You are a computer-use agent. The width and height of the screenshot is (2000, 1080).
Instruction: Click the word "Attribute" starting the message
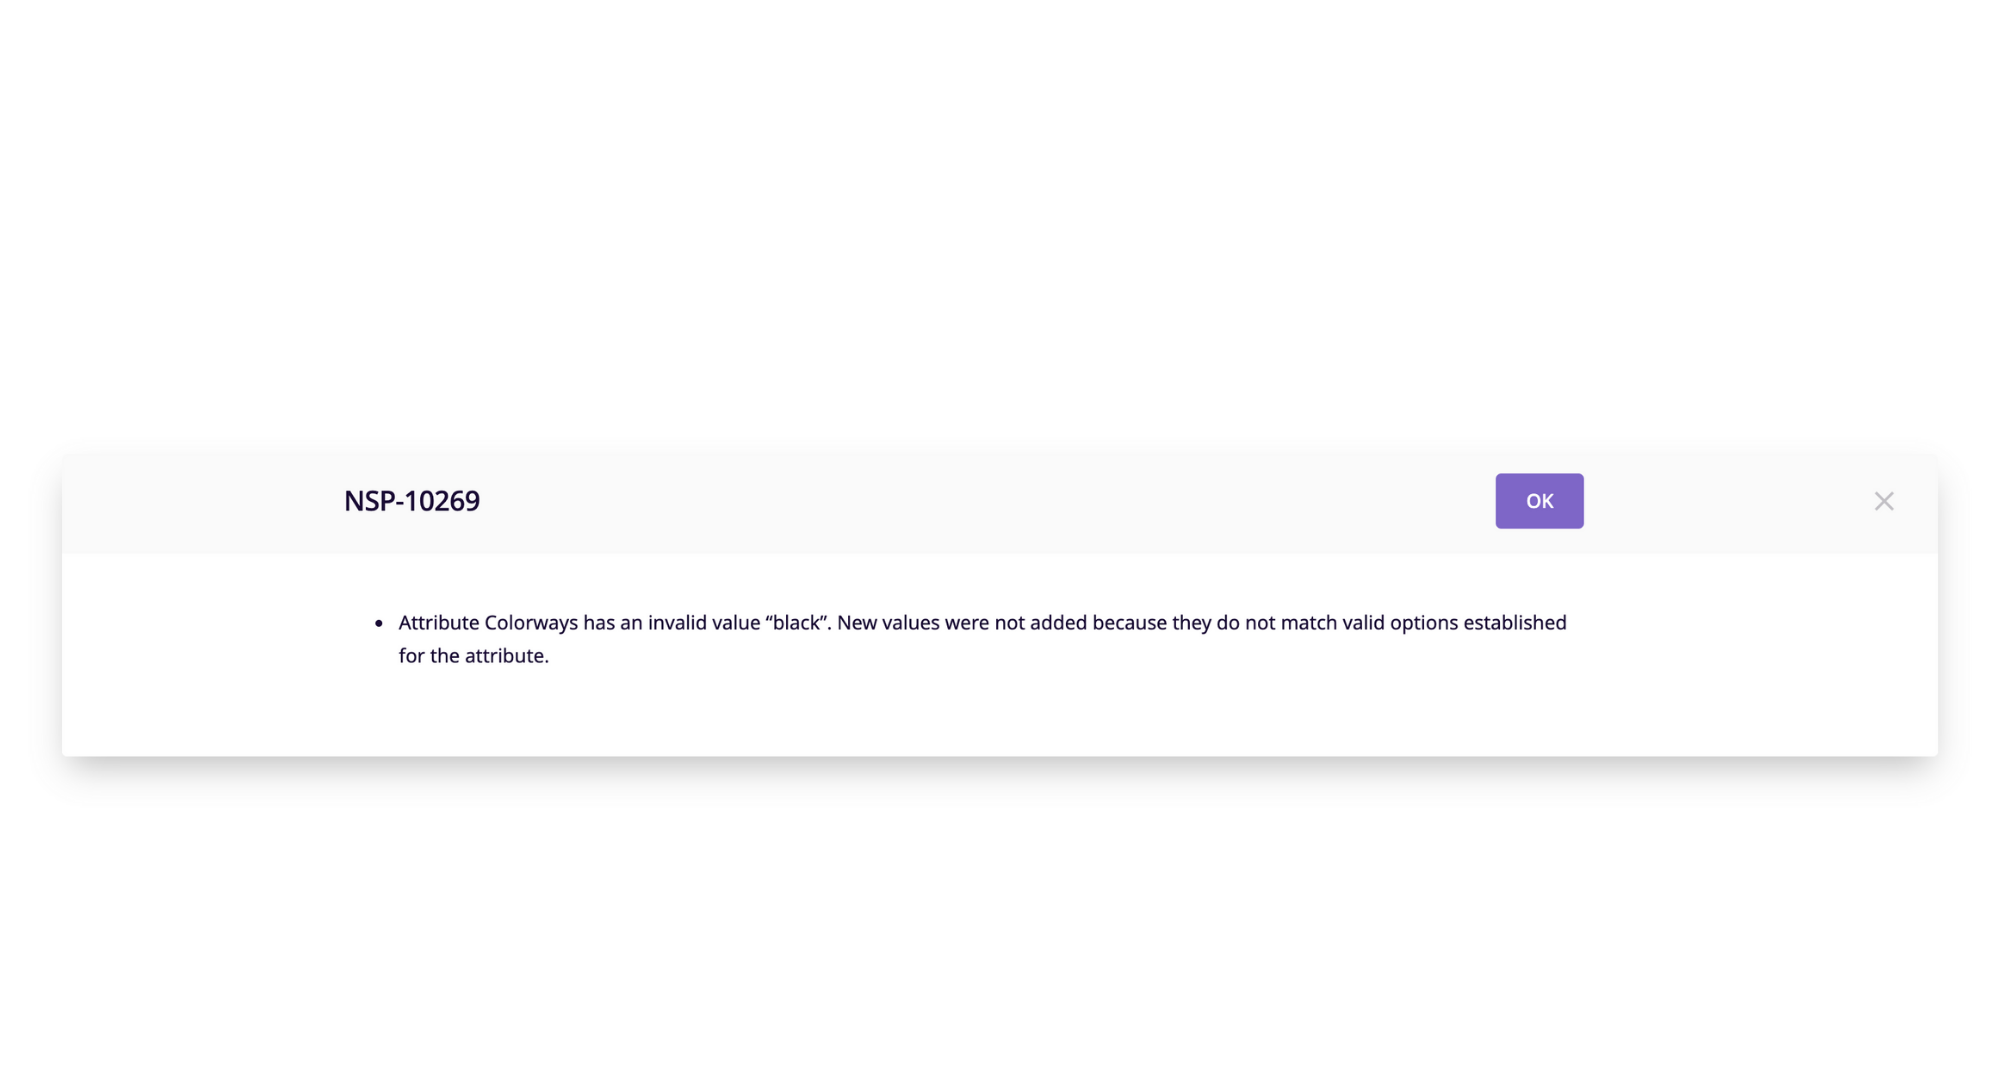[439, 623]
